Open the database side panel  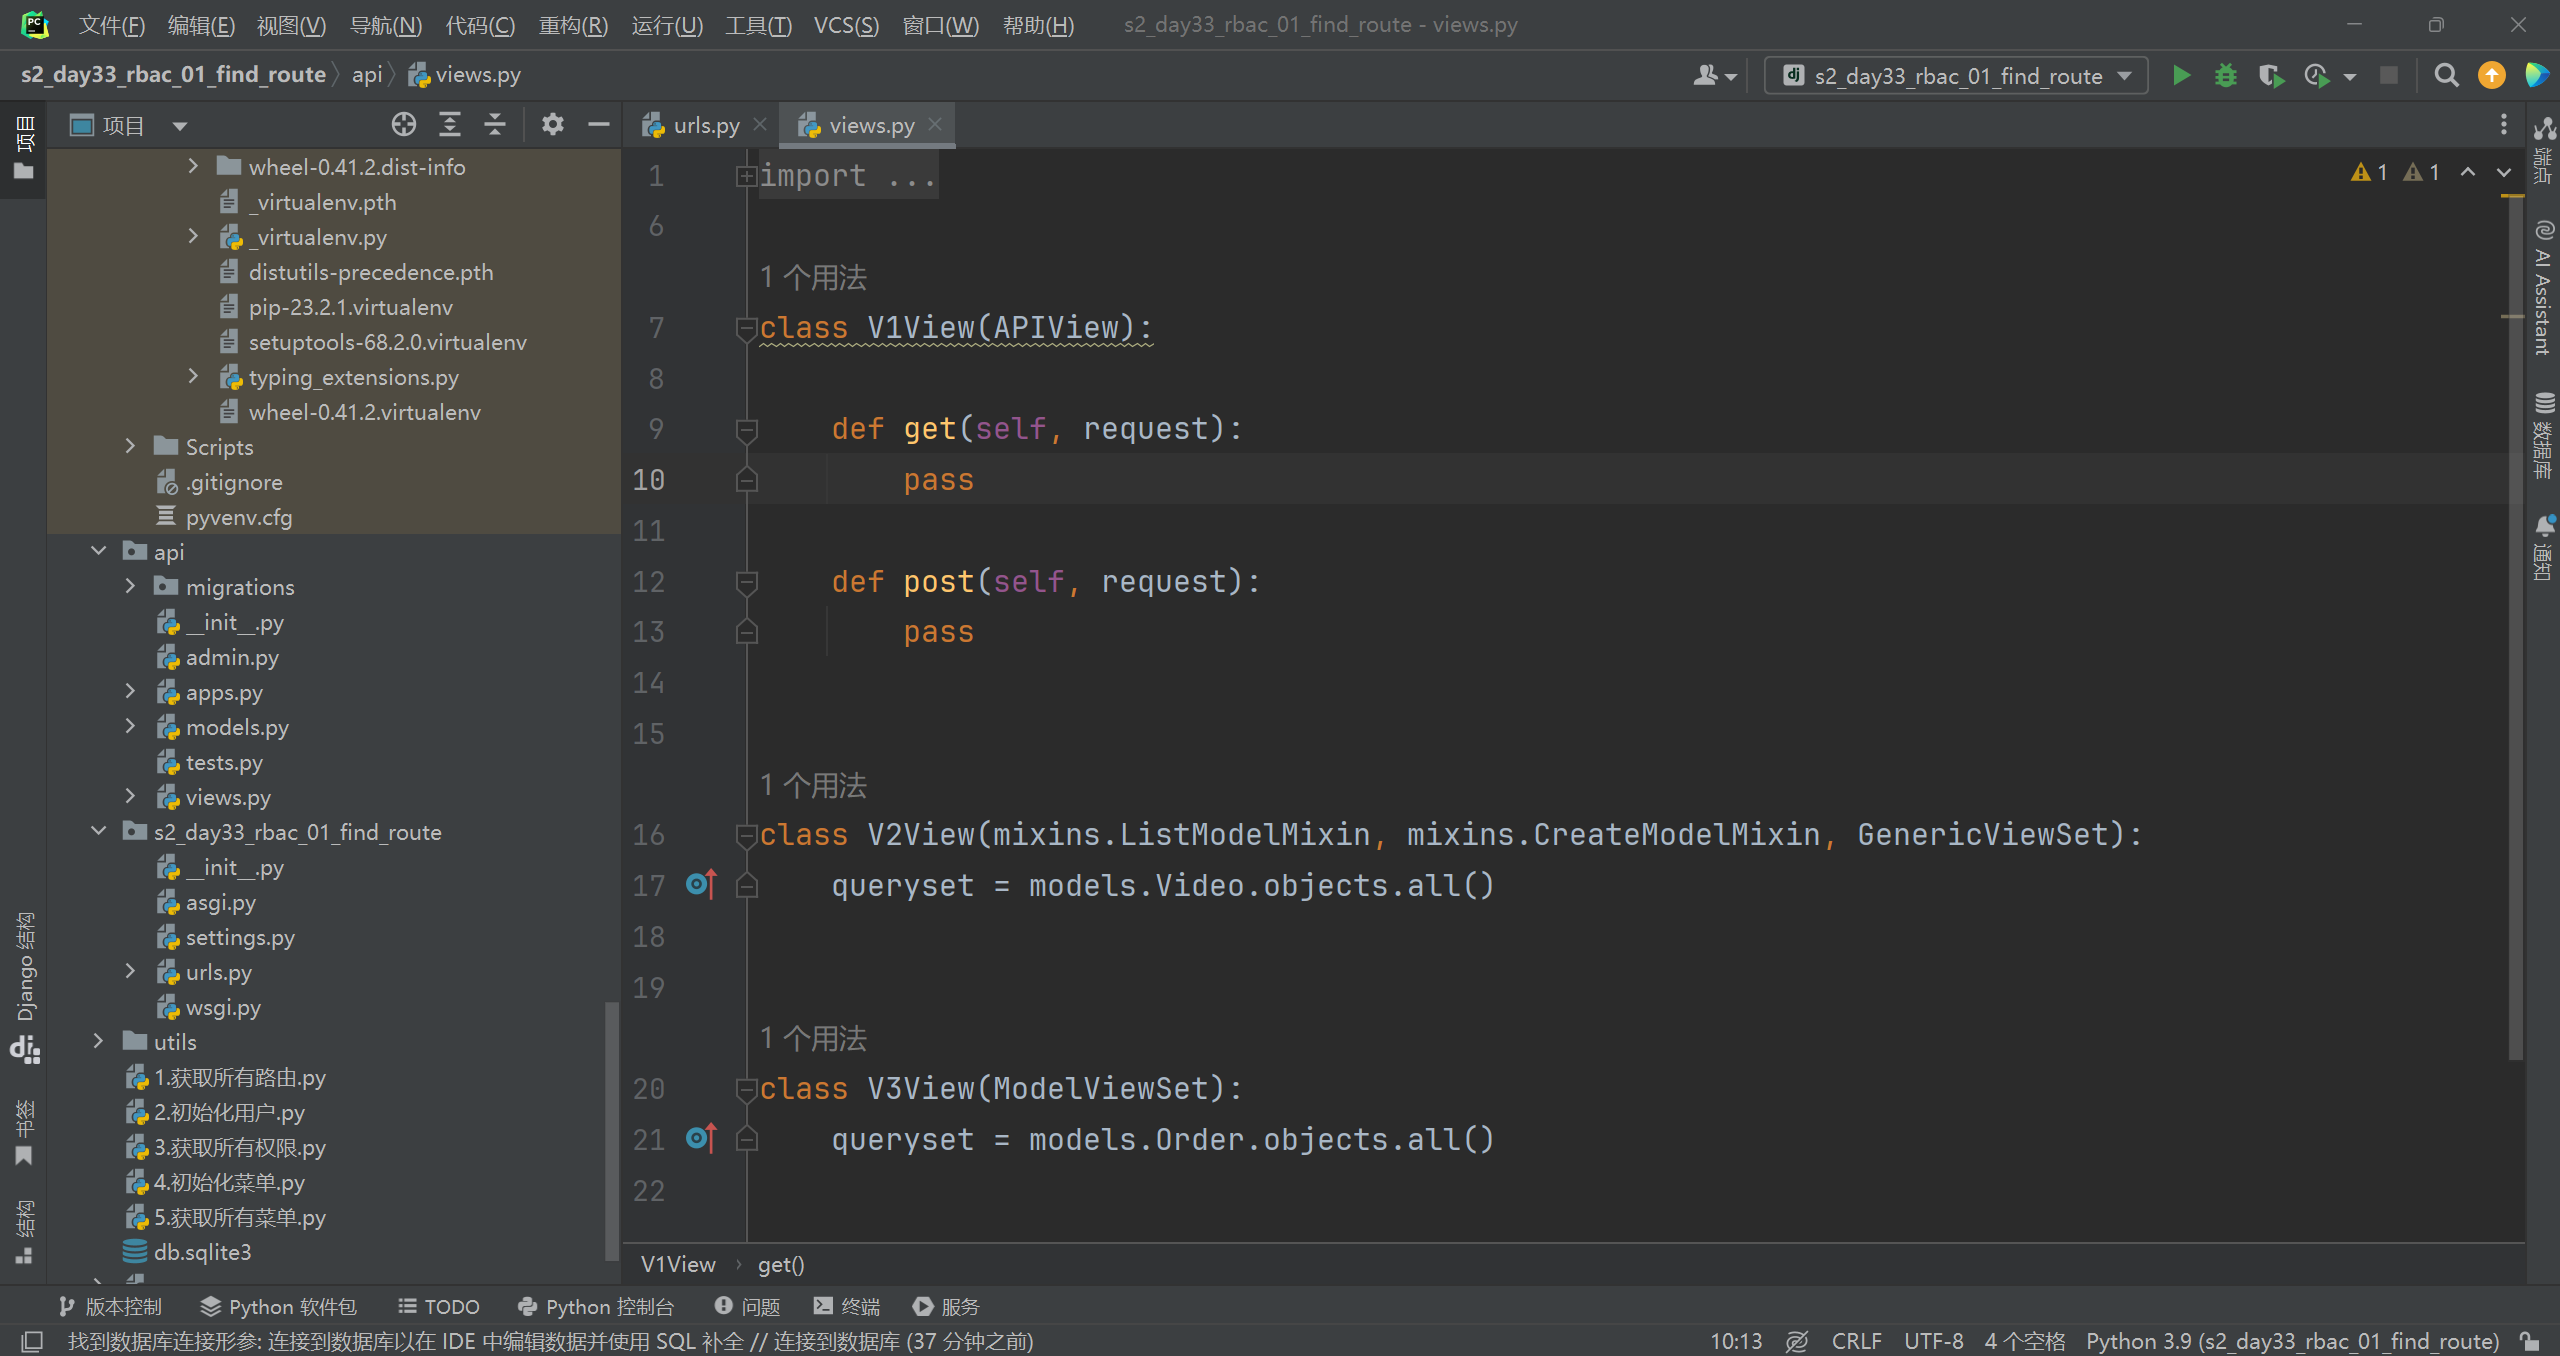[2543, 436]
